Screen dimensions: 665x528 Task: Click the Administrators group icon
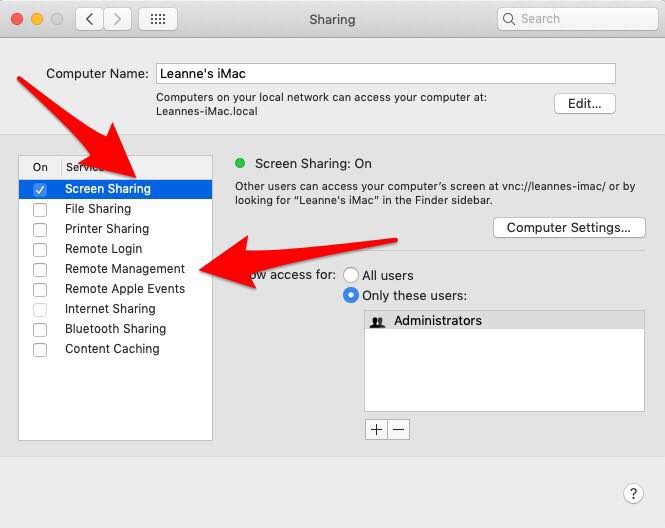click(x=377, y=322)
